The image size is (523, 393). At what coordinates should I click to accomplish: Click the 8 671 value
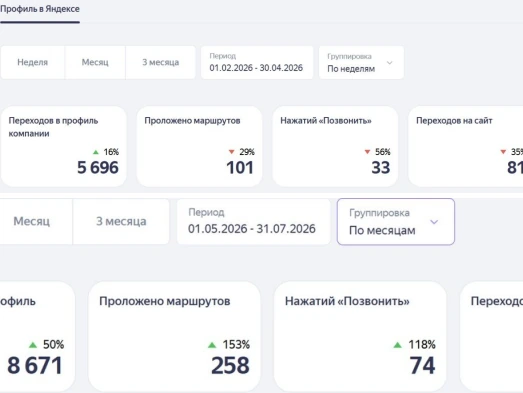35,365
